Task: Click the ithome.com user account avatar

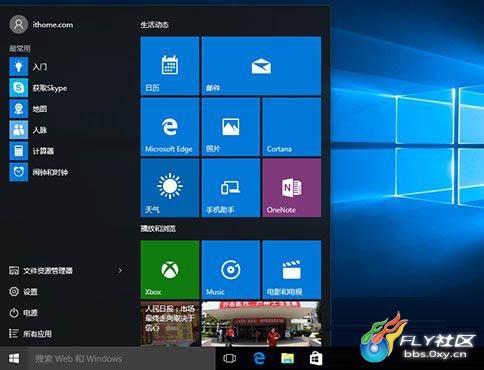Action: click(19, 24)
